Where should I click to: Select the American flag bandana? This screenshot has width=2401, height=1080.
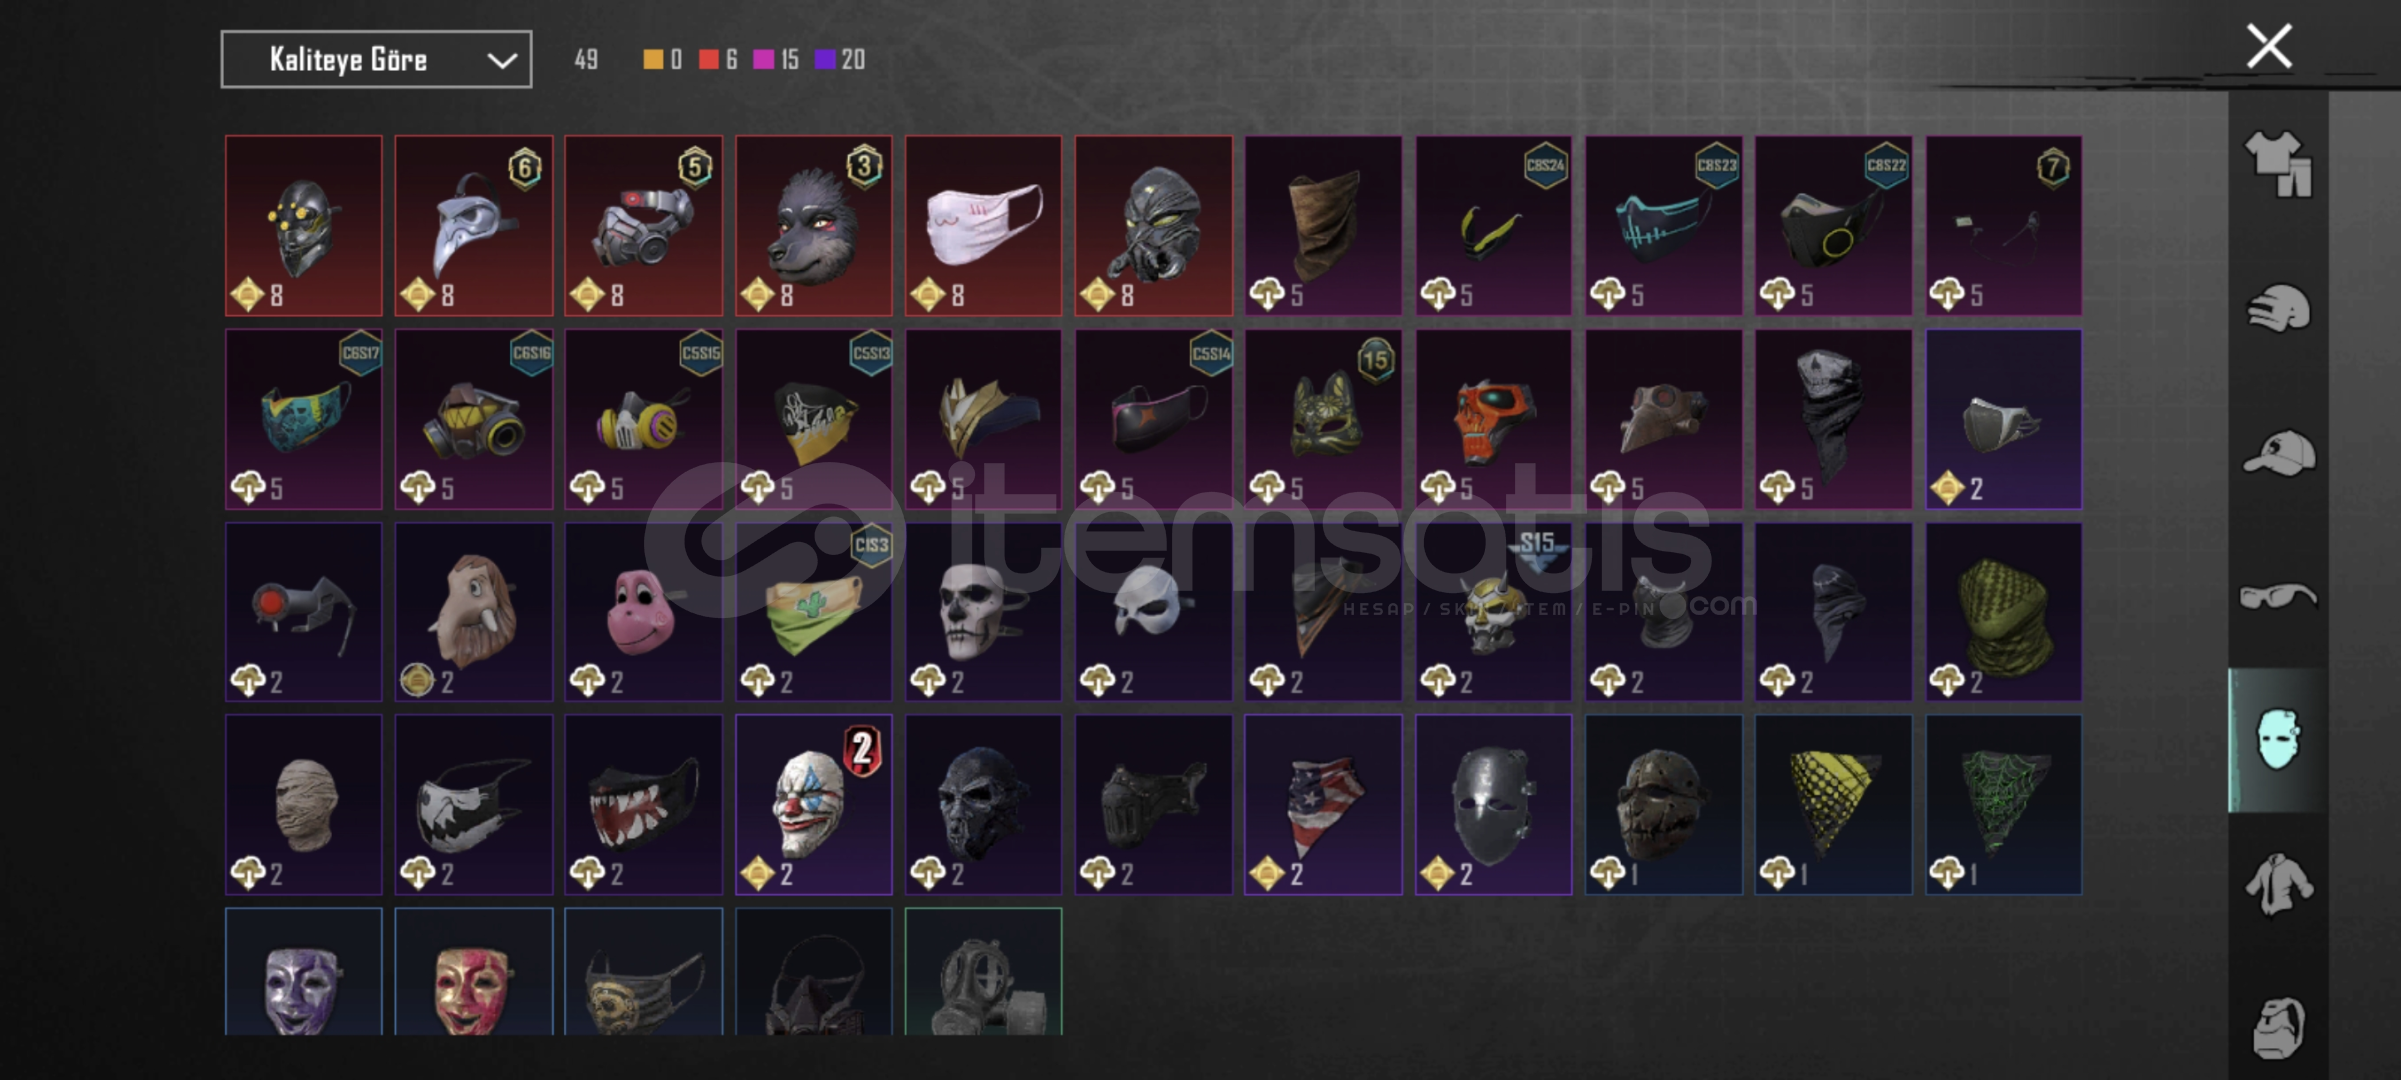point(1323,804)
